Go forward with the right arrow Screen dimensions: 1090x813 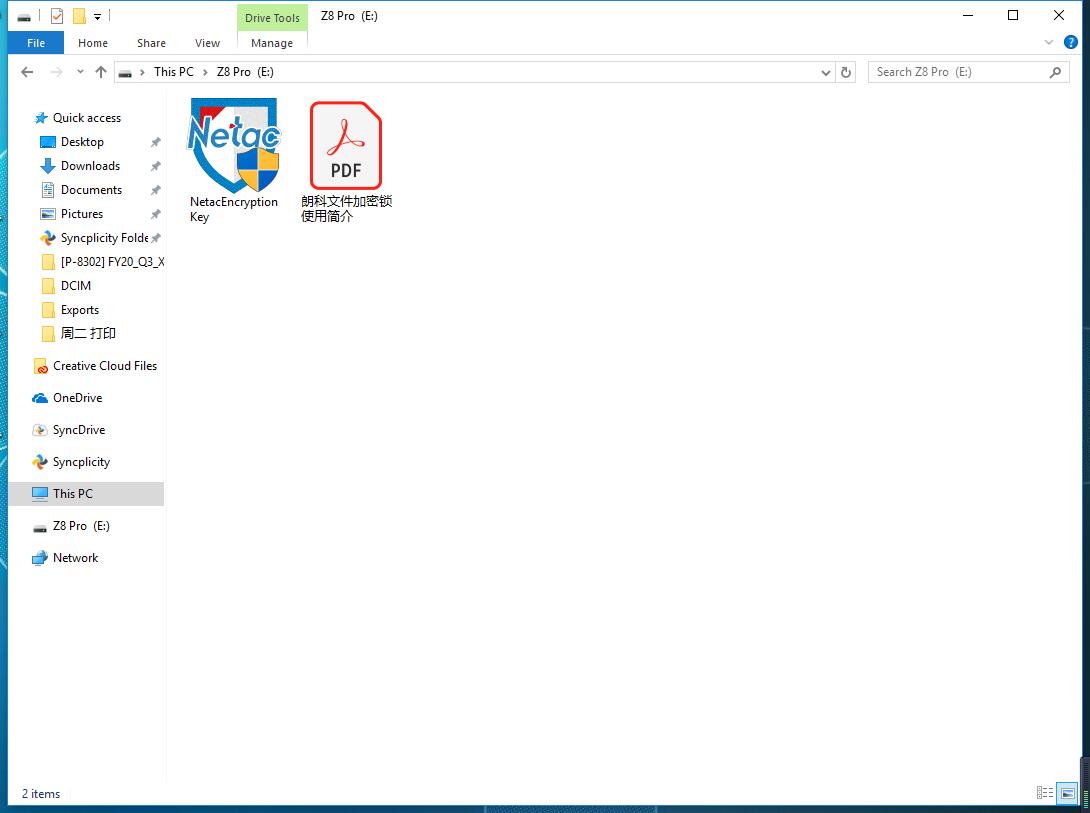point(56,72)
